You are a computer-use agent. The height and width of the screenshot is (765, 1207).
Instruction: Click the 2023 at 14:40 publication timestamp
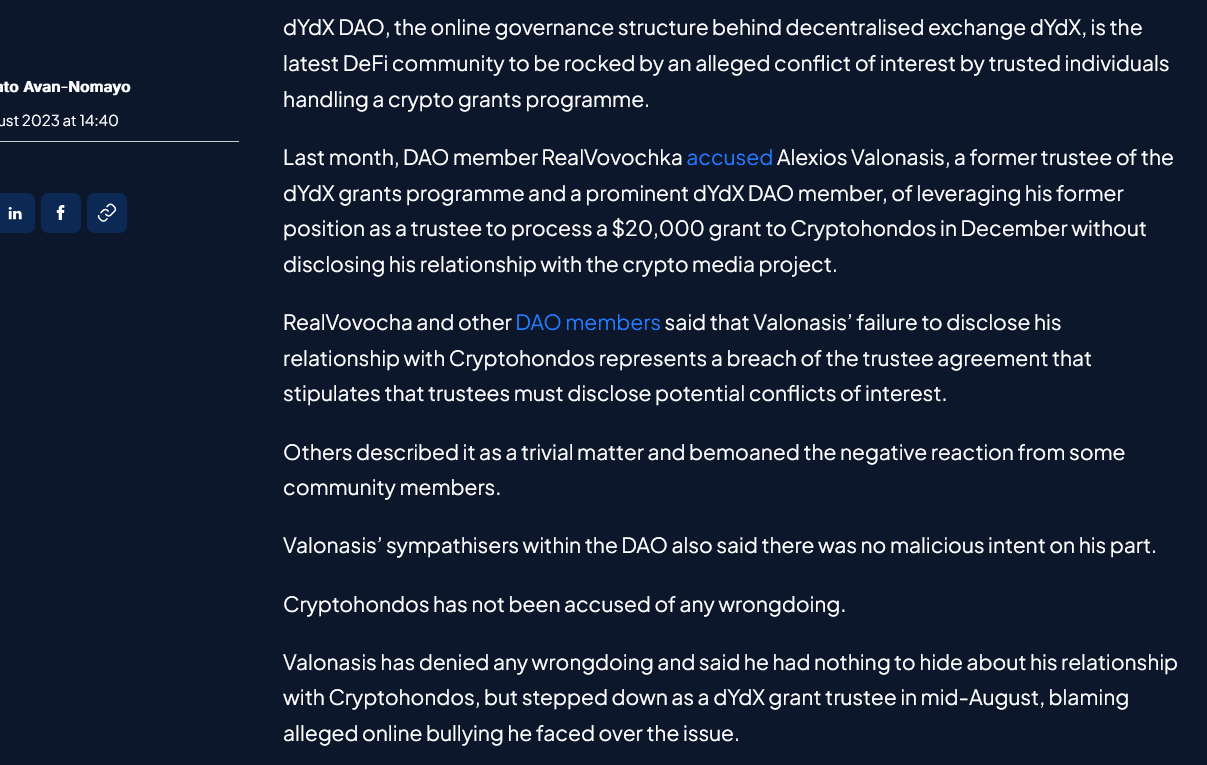[60, 120]
